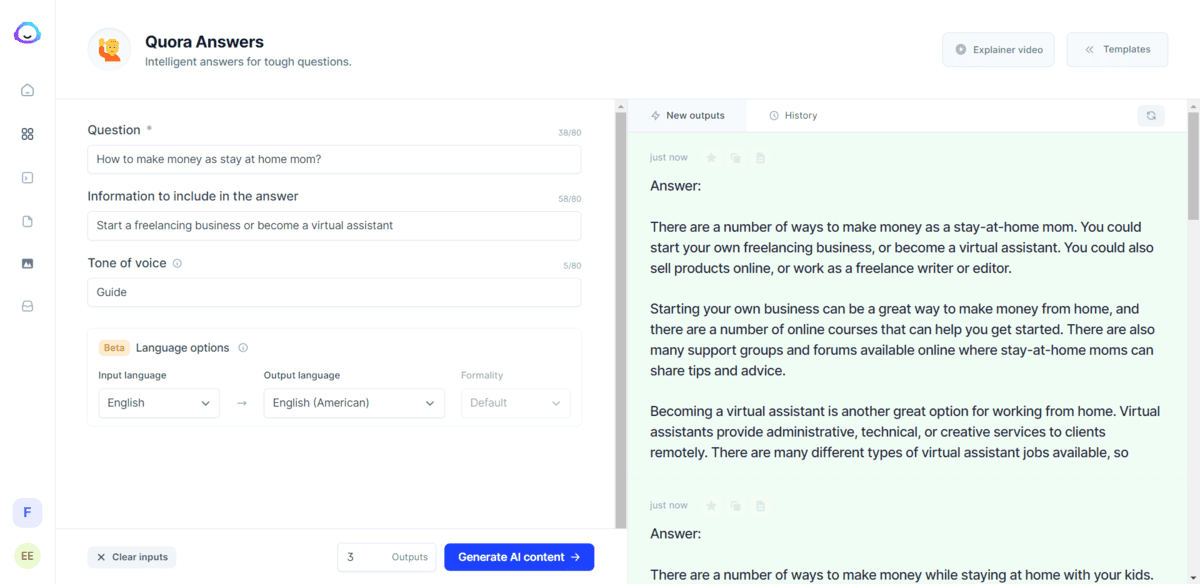
Task: Copy the first generated answer
Action: (735, 157)
